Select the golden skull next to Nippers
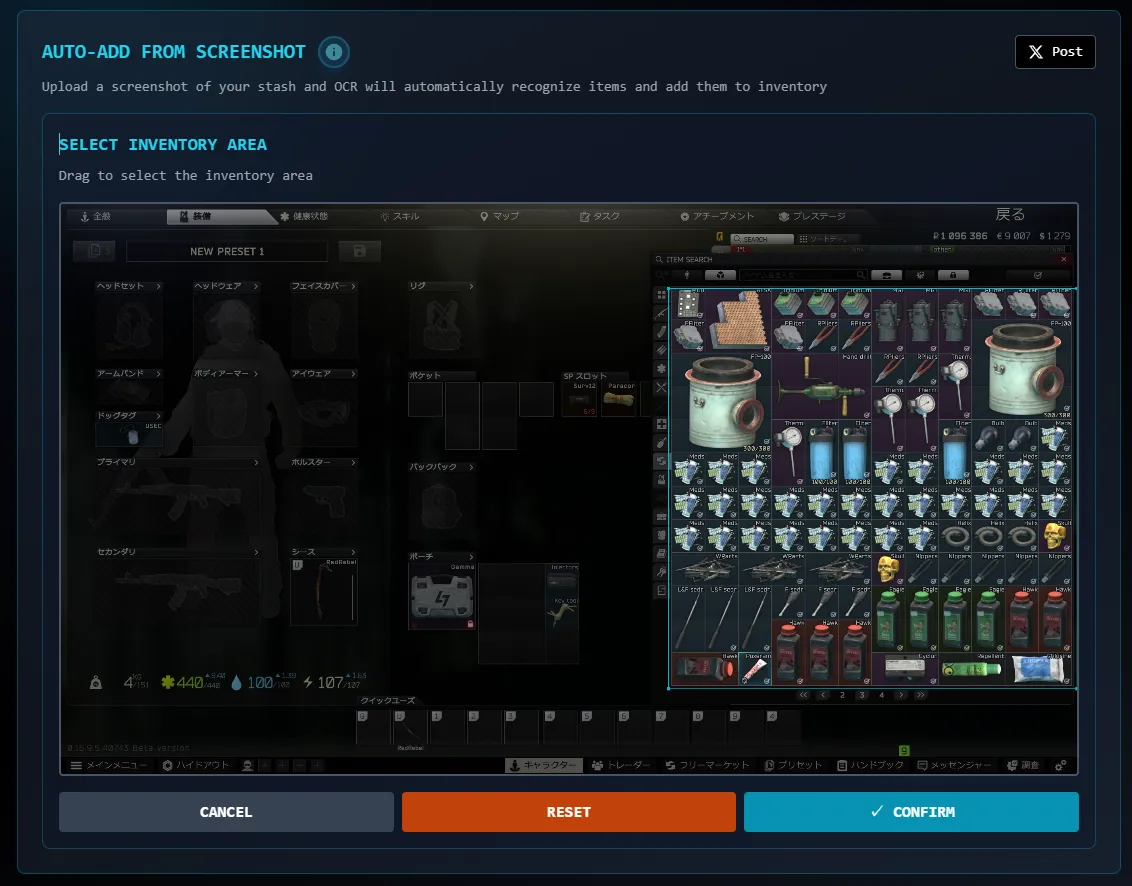This screenshot has width=1132, height=886. coord(887,570)
